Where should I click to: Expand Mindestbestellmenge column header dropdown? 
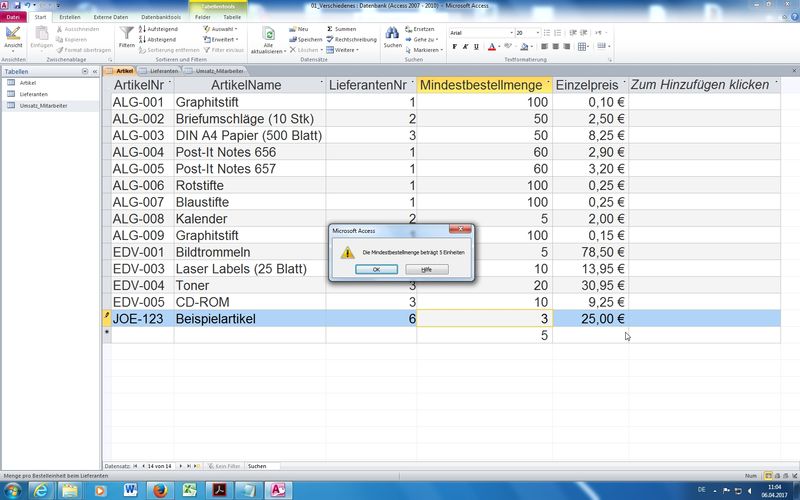546,86
